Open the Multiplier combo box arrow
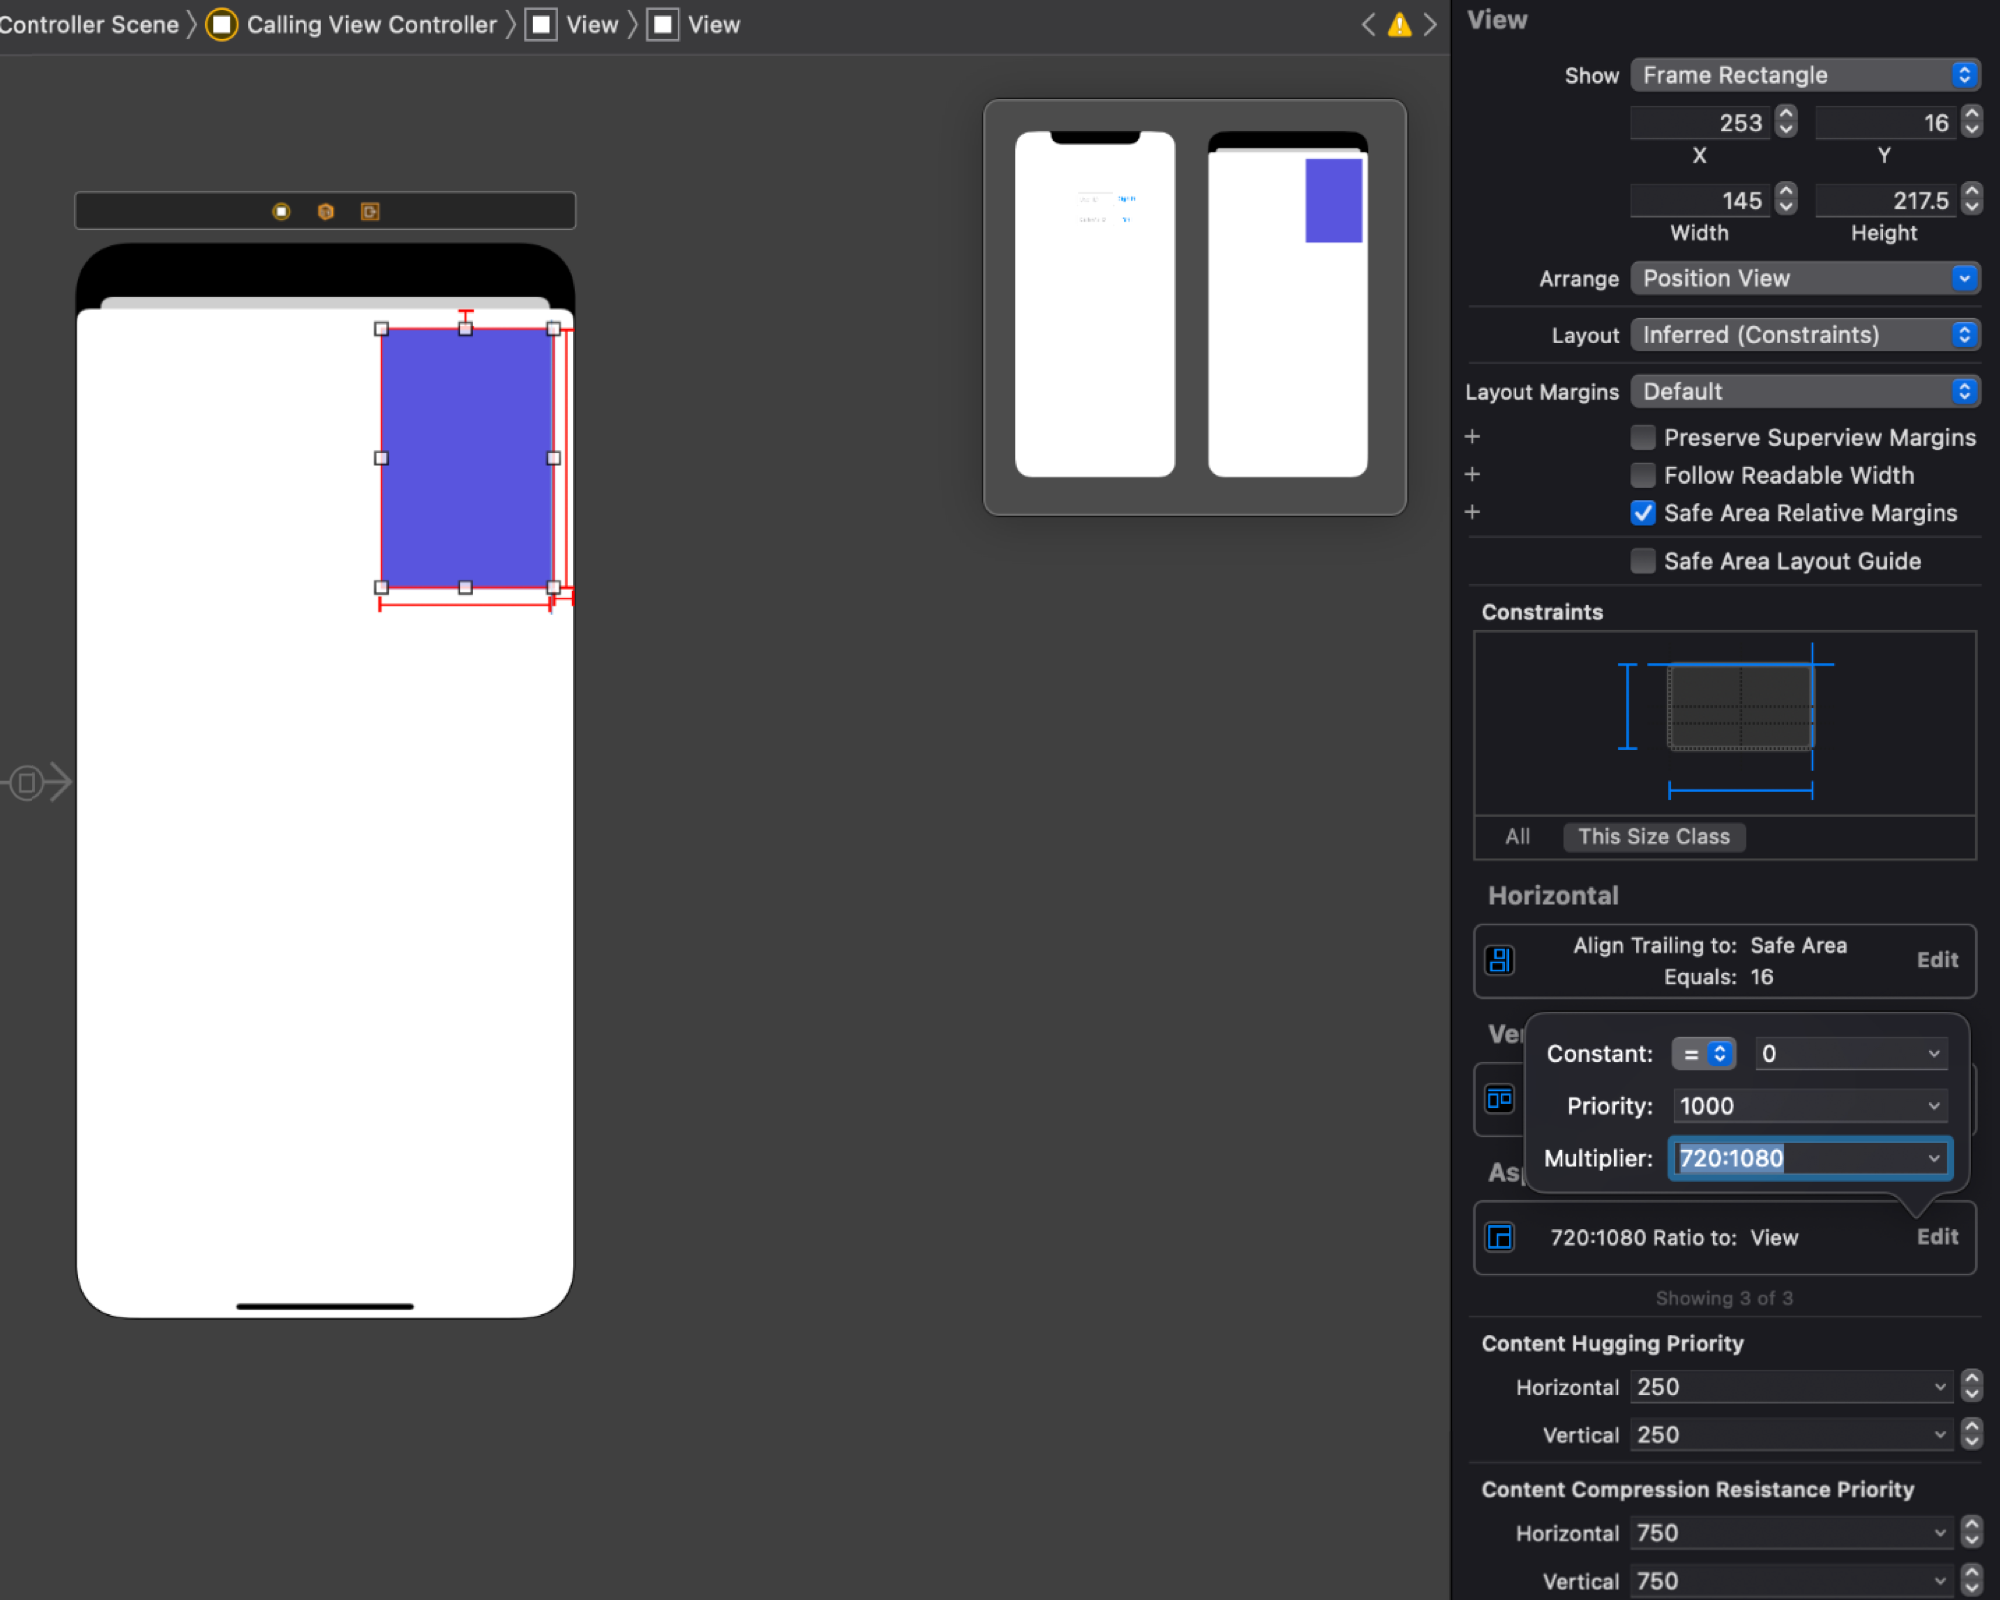The image size is (2000, 1600). [x=1933, y=1158]
